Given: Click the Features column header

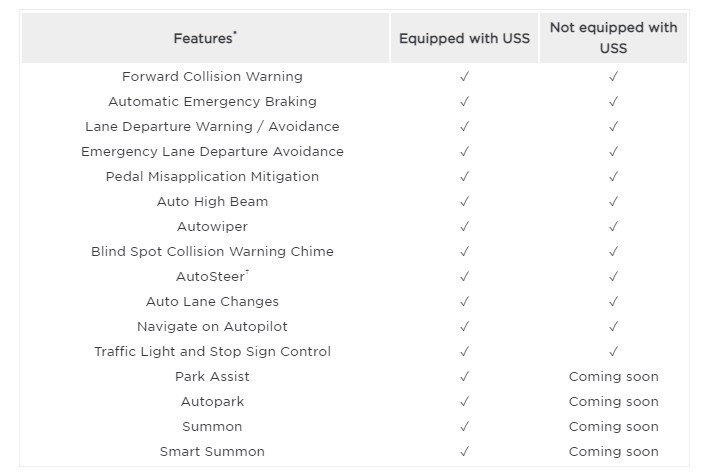Looking at the screenshot, I should click(205, 38).
